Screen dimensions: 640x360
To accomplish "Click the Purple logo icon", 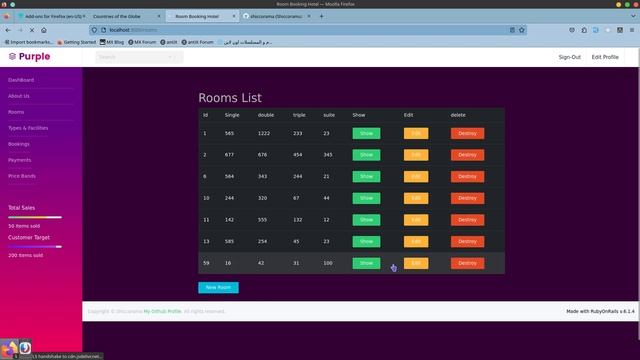I will (12, 56).
